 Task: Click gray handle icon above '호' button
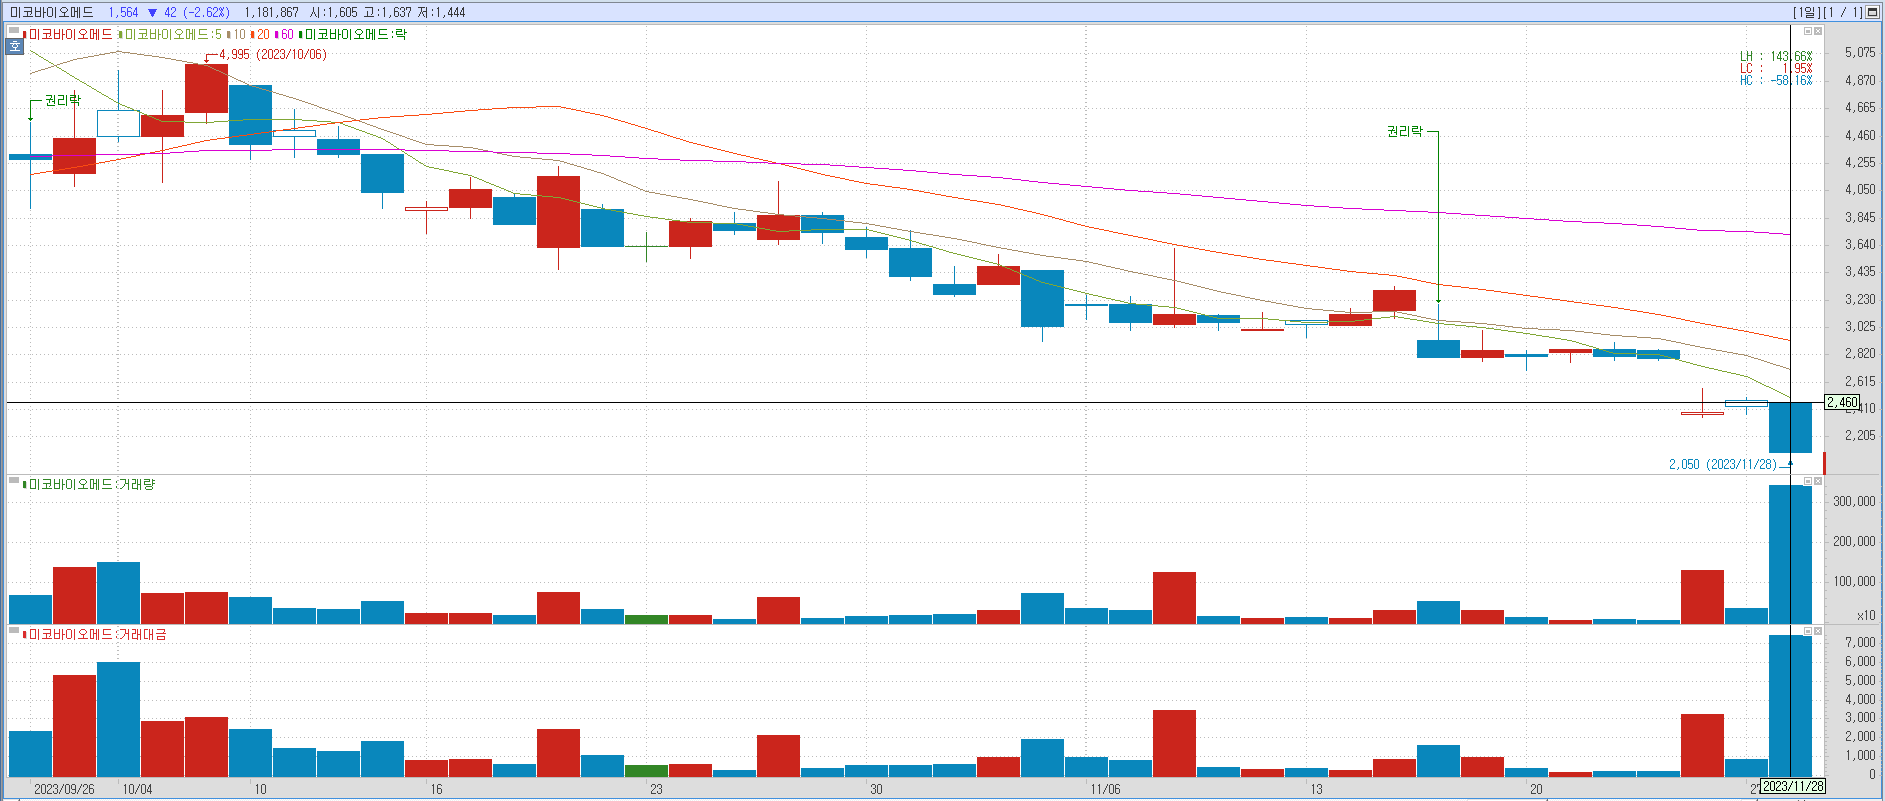[14, 32]
